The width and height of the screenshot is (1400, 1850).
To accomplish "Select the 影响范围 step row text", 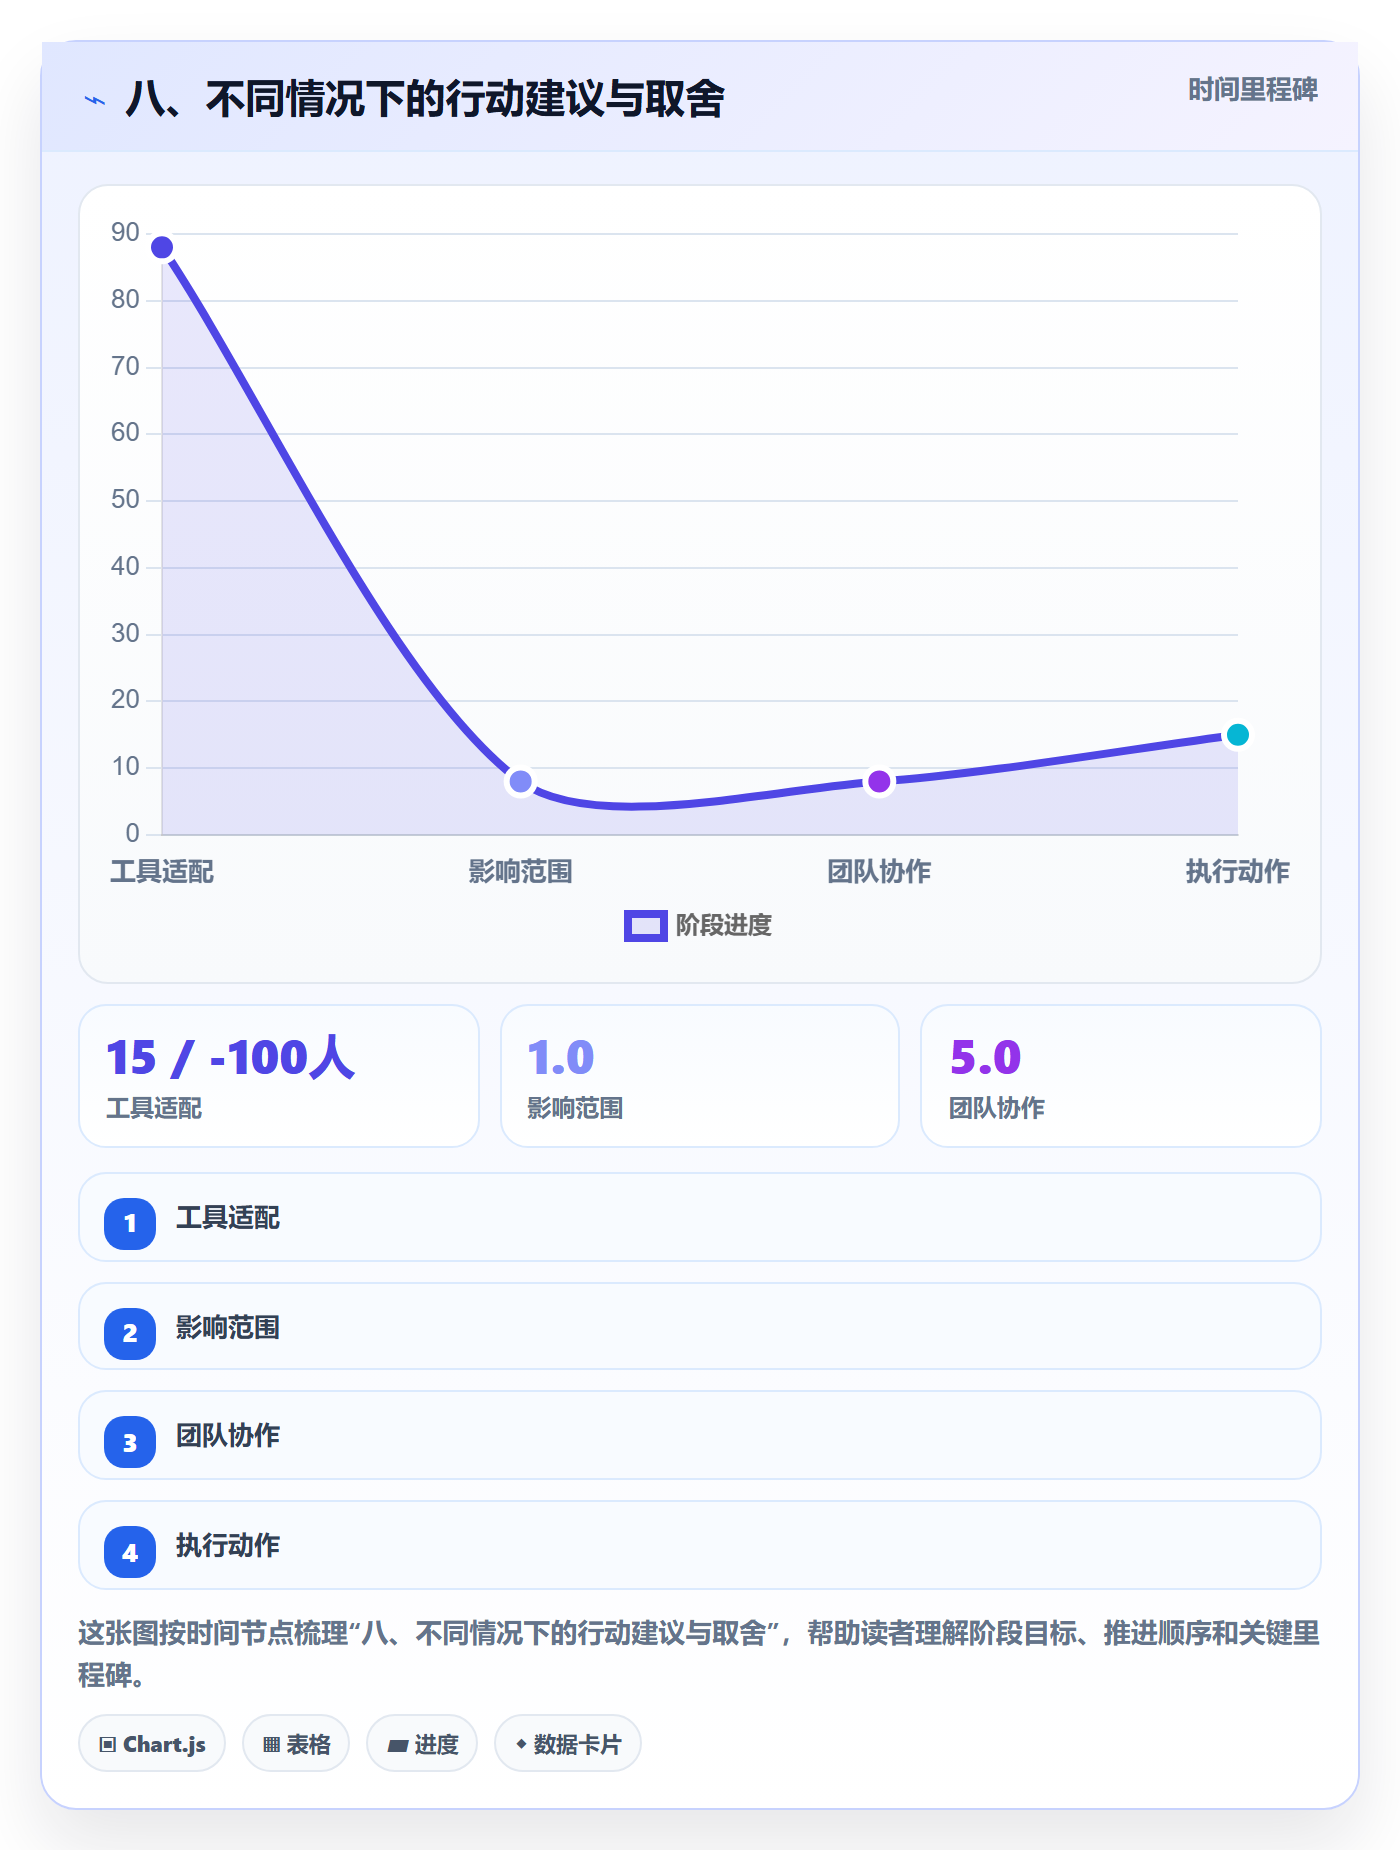I will click(228, 1328).
